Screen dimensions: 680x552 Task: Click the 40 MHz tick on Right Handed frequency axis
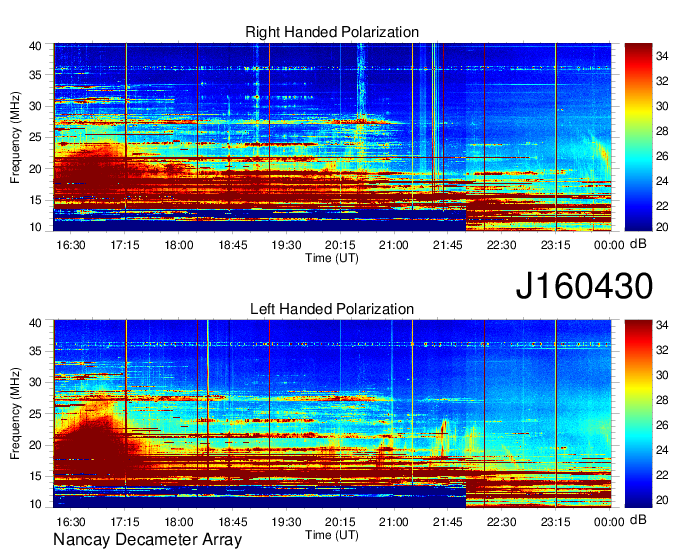coord(35,46)
